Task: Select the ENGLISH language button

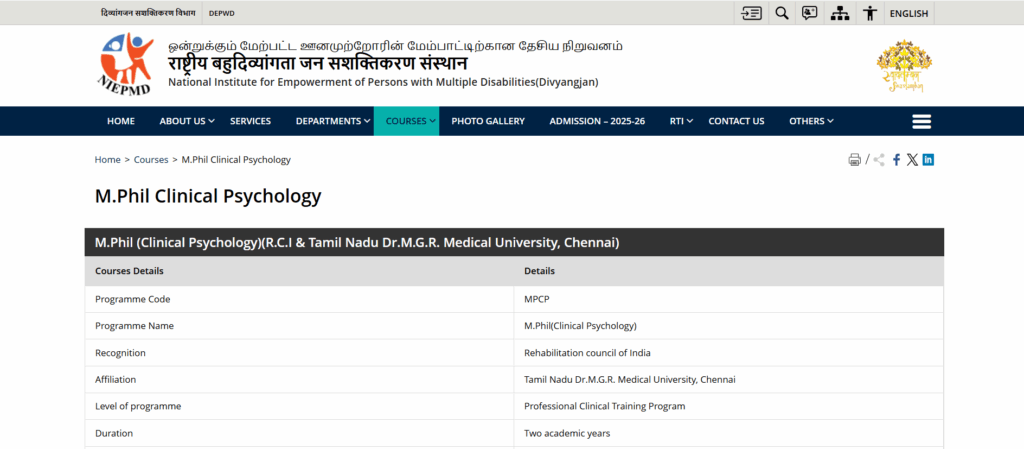Action: pyautogui.click(x=908, y=13)
